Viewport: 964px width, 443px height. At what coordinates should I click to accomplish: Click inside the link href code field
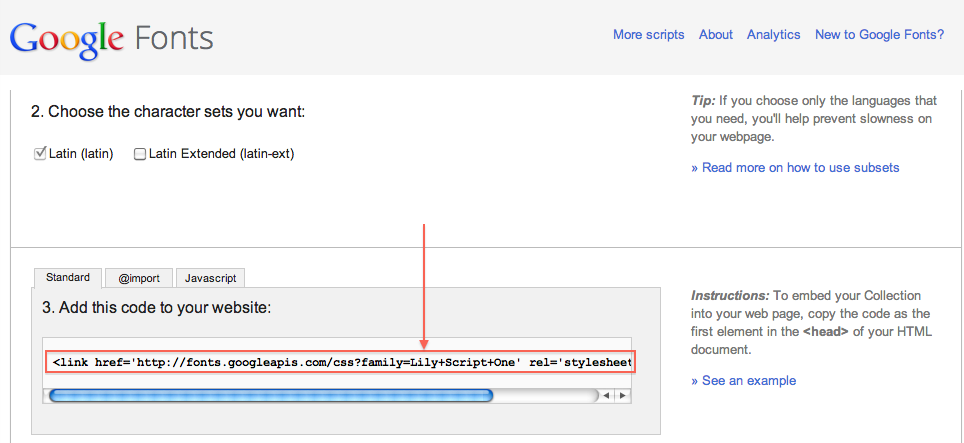point(340,361)
